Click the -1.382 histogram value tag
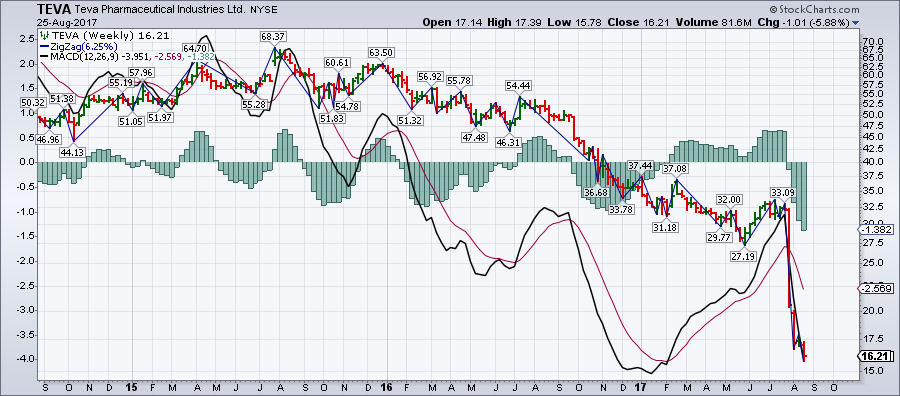900x396 pixels. tap(874, 230)
